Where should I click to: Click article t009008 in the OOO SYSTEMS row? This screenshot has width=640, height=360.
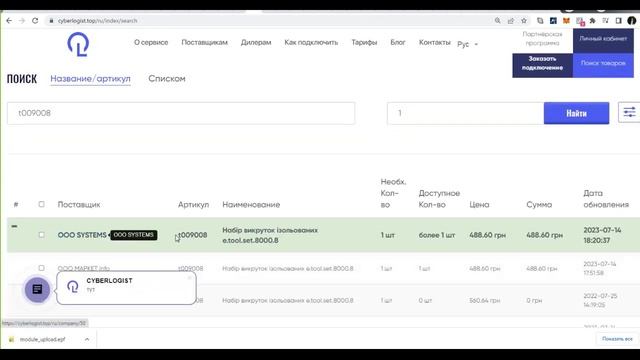coord(193,235)
